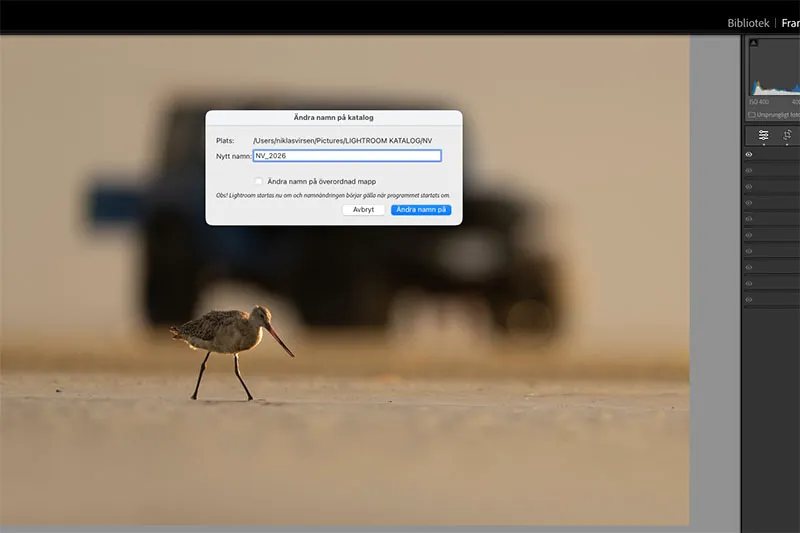Screen dimensions: 800x533
Task: Click the 'Obs! Lightroom startas nu om' note
Action: [333, 195]
